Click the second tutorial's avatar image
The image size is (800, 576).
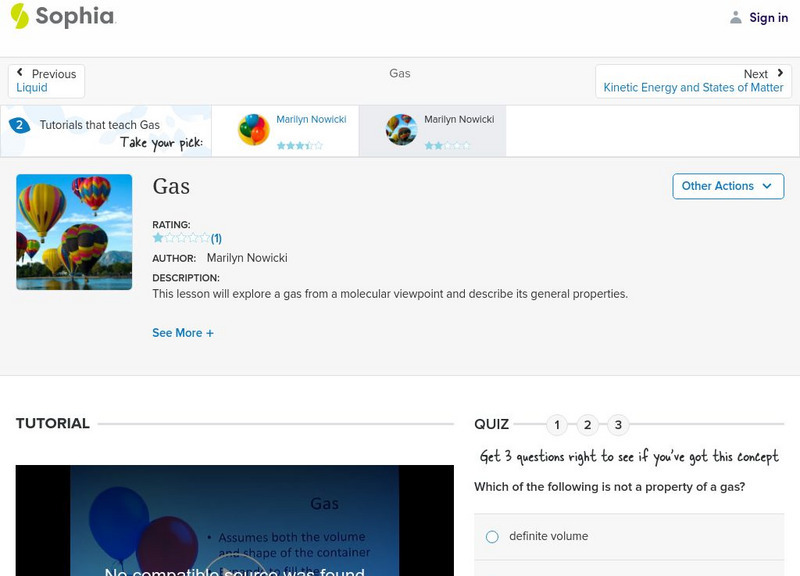(401, 130)
